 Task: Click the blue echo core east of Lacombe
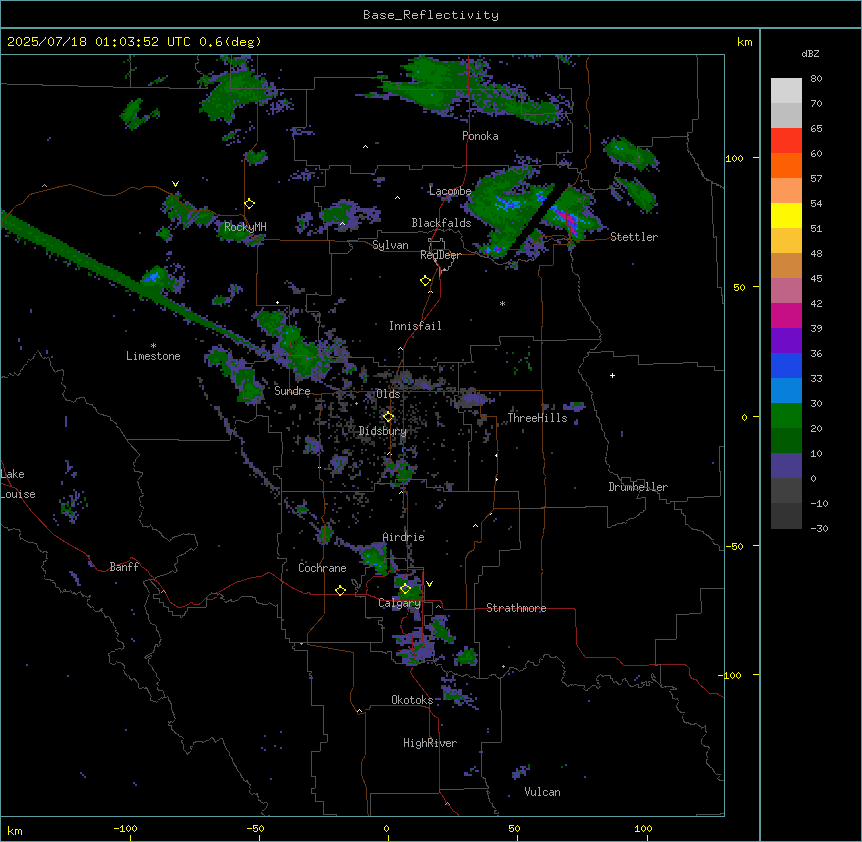pyautogui.click(x=509, y=203)
